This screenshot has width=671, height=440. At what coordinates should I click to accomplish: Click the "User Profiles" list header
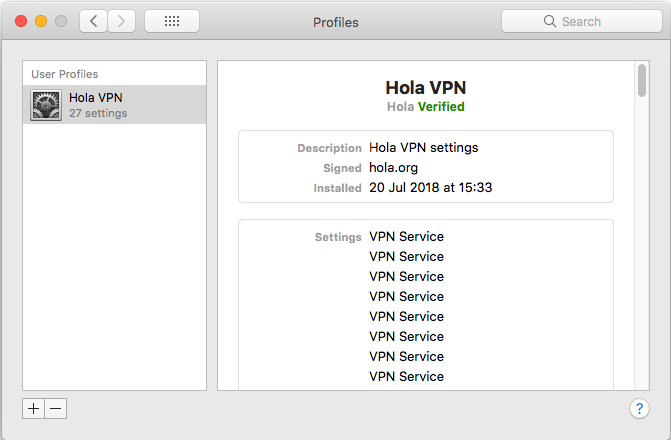(65, 74)
